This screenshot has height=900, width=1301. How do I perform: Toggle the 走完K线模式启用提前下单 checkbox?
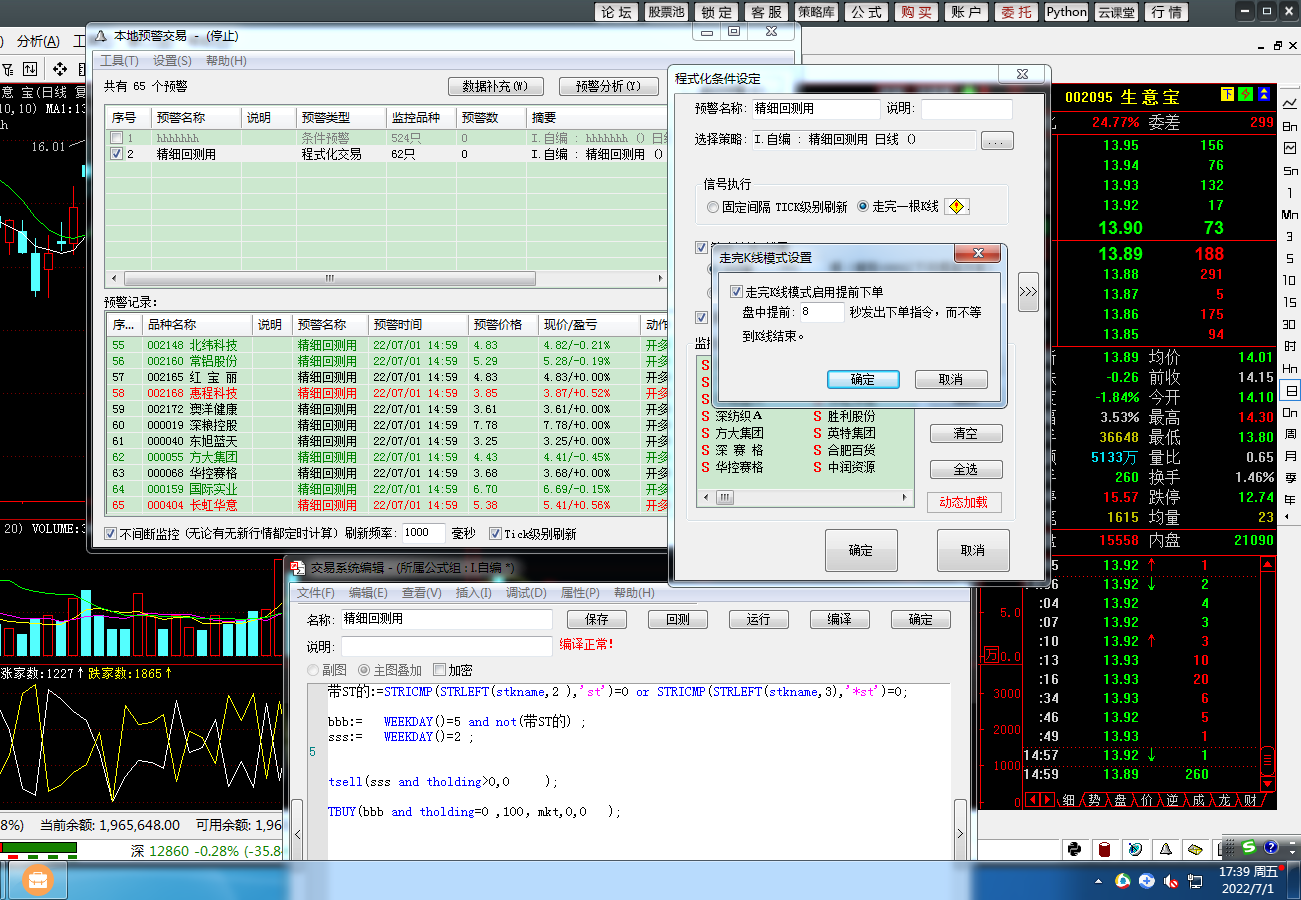[x=737, y=292]
